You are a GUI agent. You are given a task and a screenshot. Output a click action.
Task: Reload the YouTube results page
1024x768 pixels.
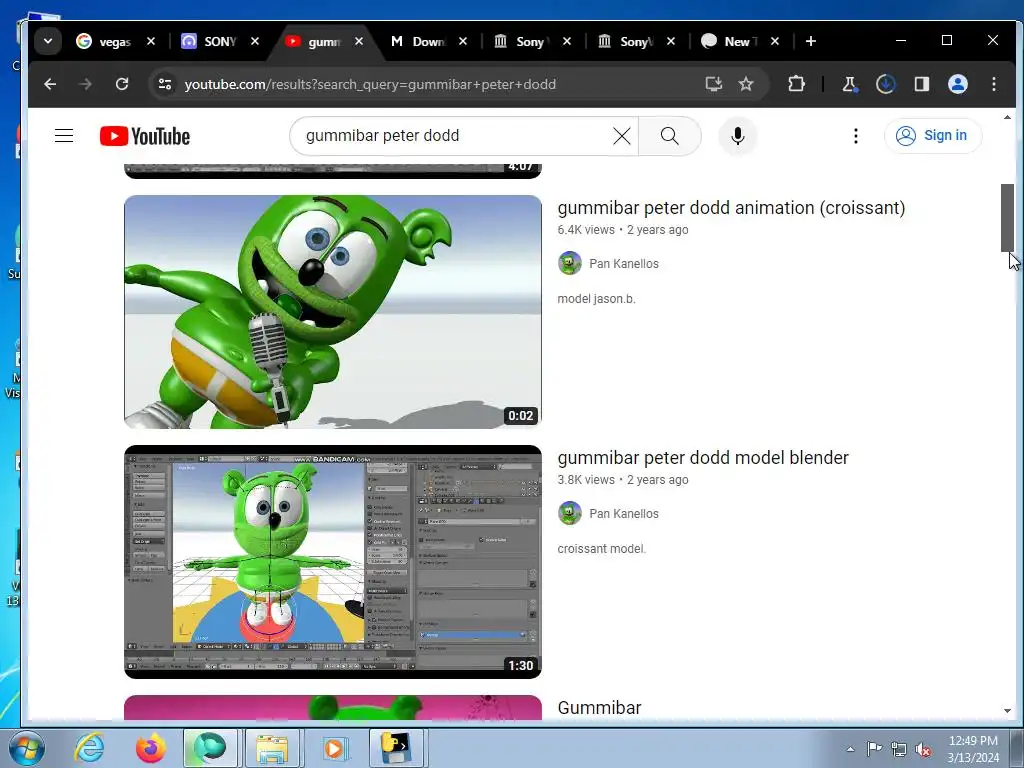[122, 84]
